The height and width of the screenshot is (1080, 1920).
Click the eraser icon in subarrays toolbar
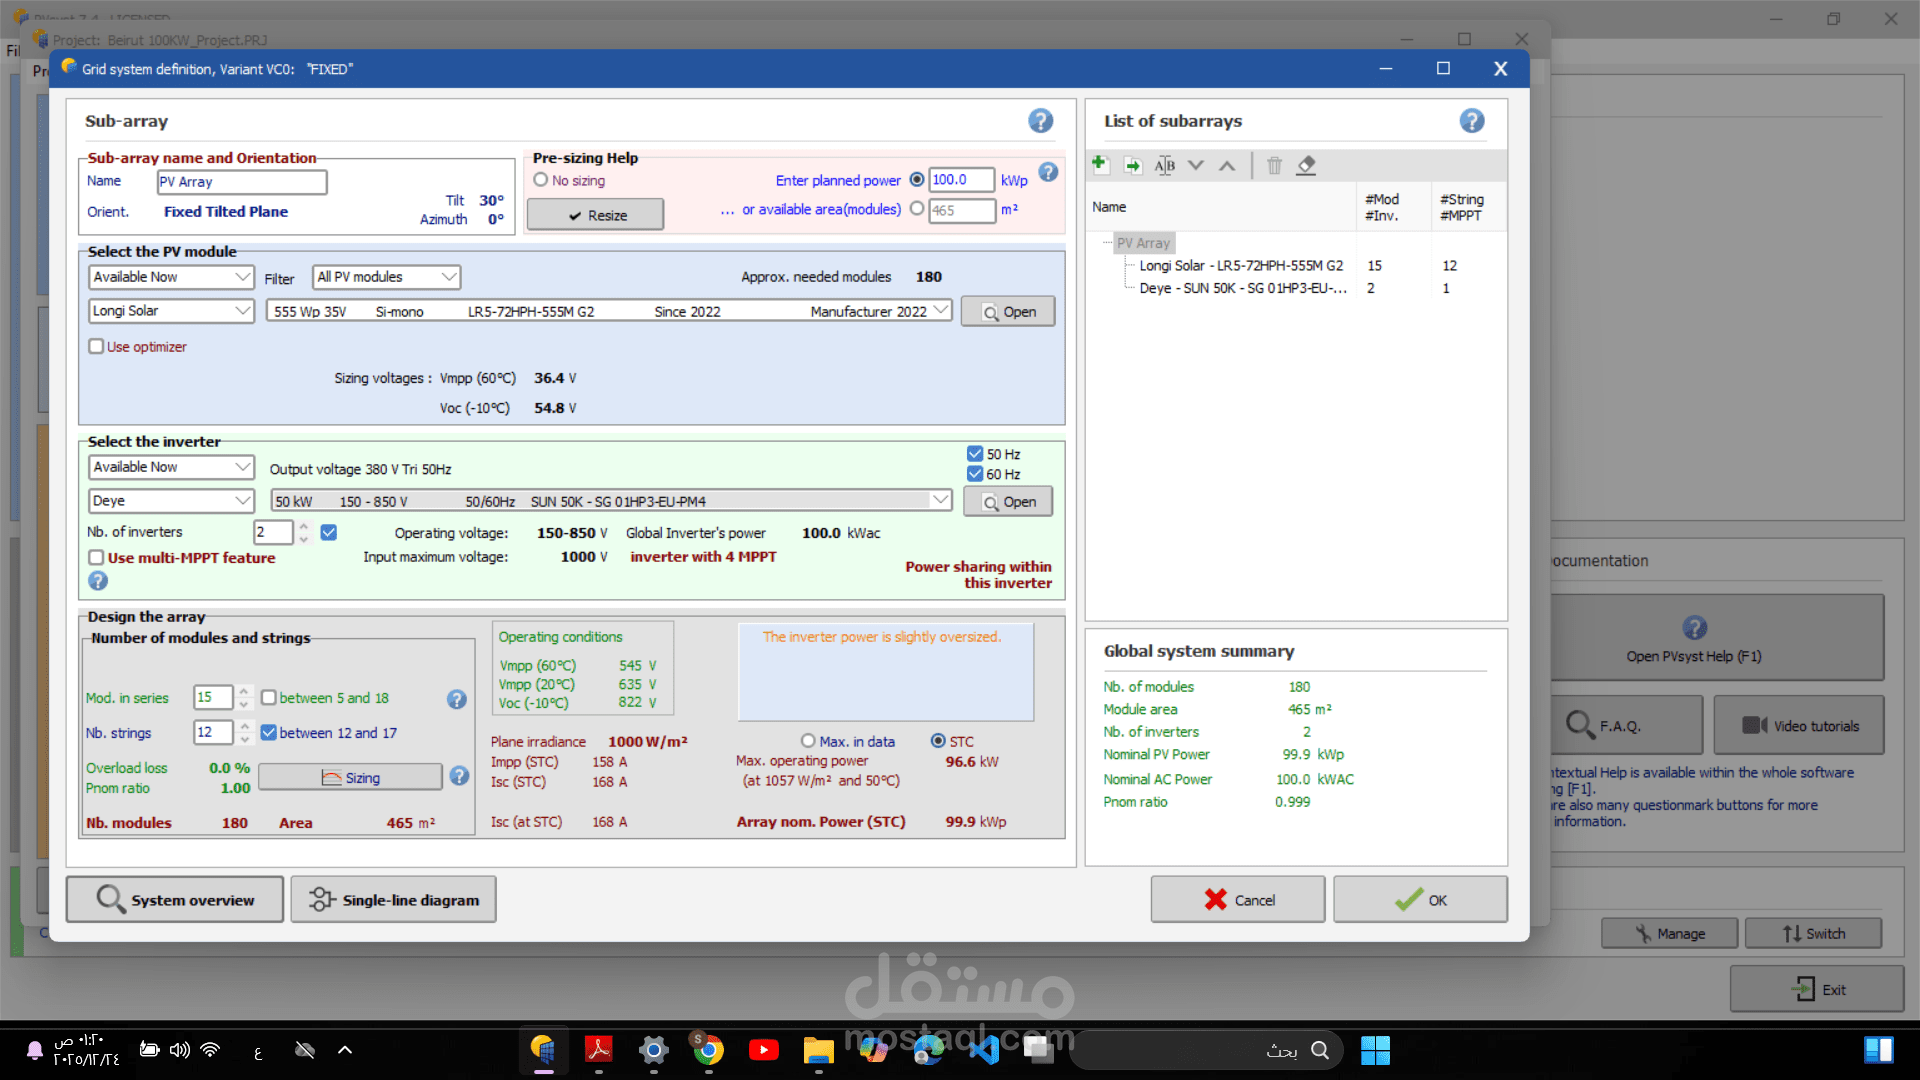click(1306, 165)
